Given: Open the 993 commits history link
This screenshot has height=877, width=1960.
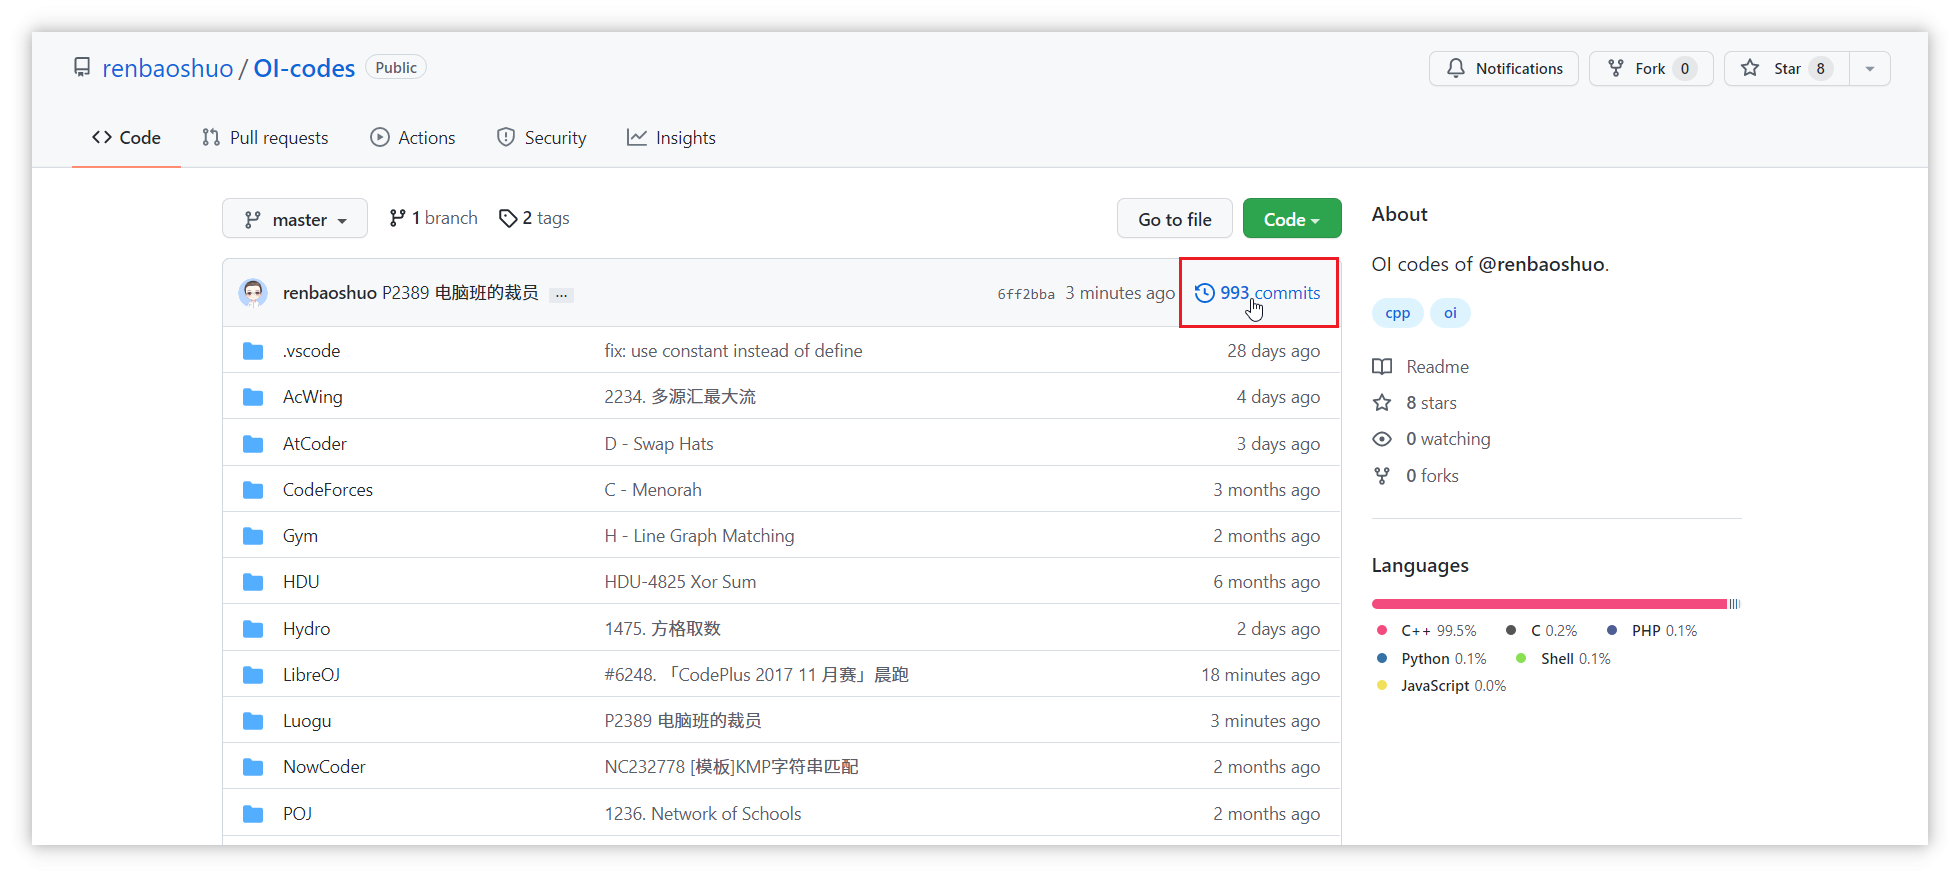Looking at the screenshot, I should [1258, 292].
